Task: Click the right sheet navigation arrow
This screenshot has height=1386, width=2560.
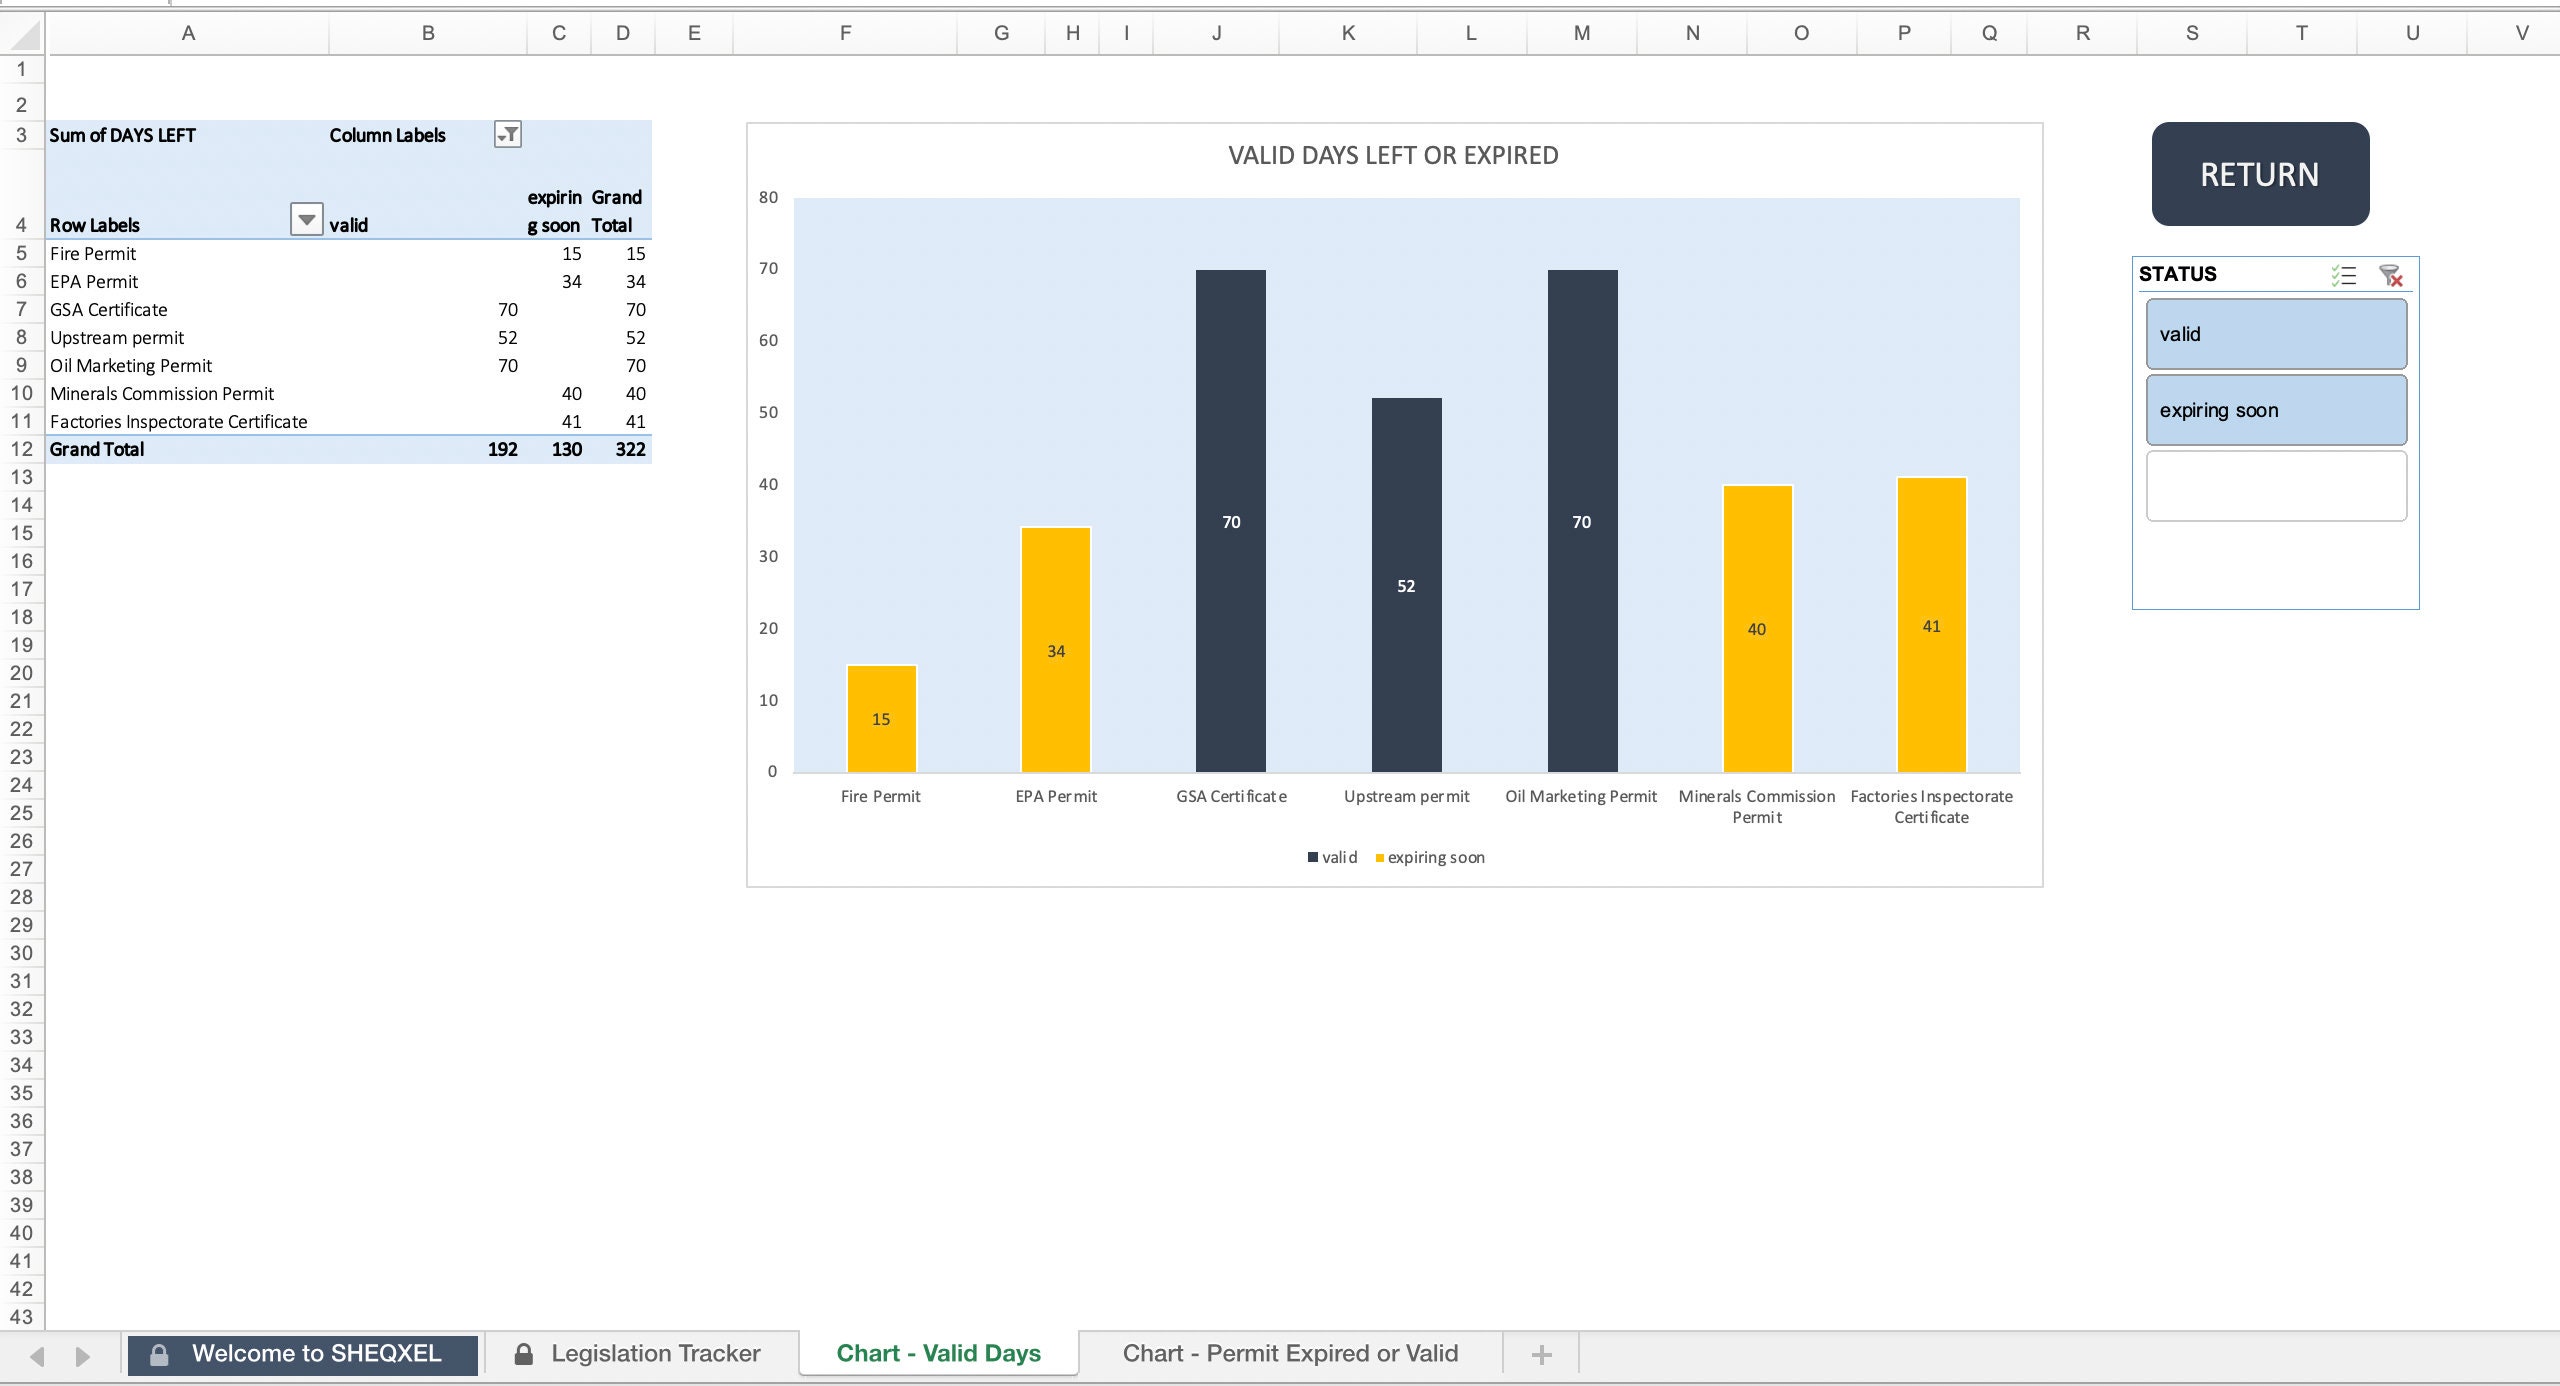Action: pos(80,1353)
